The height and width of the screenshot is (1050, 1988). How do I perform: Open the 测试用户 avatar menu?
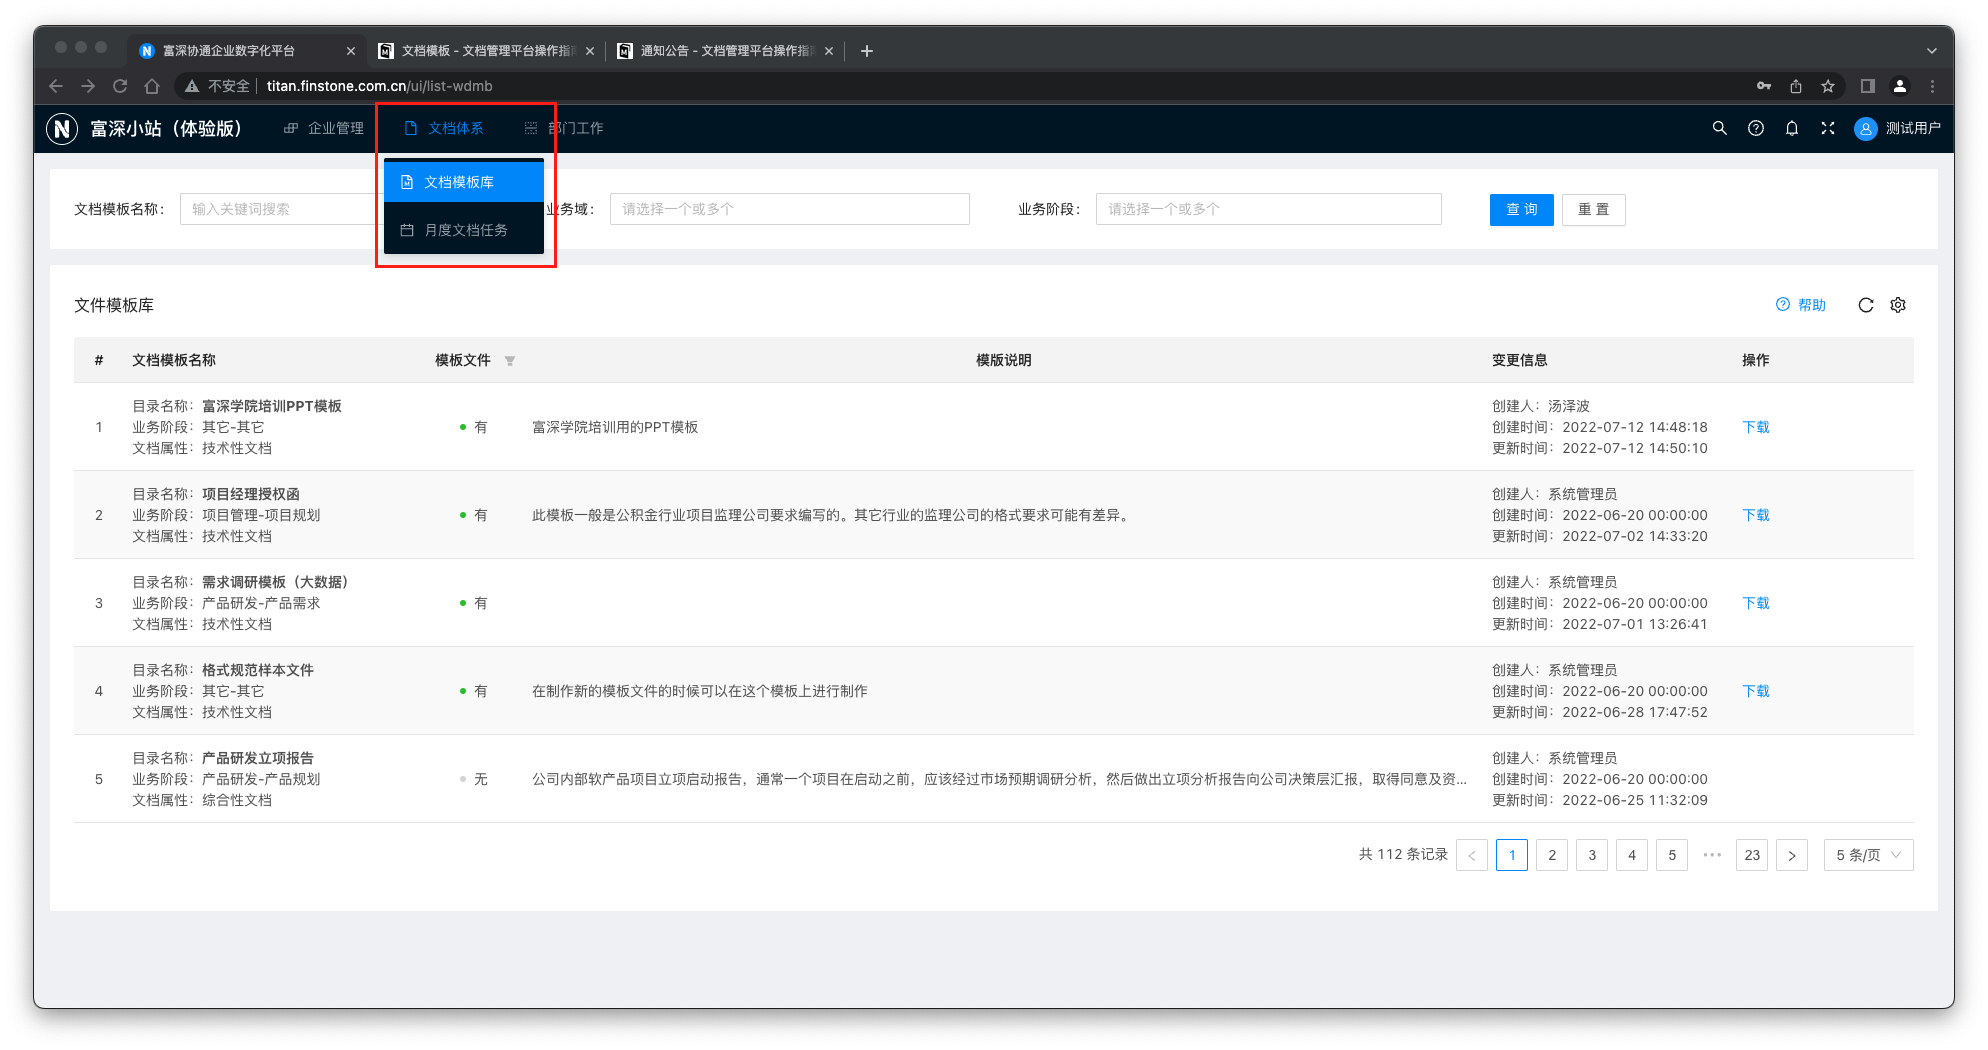click(x=1896, y=128)
